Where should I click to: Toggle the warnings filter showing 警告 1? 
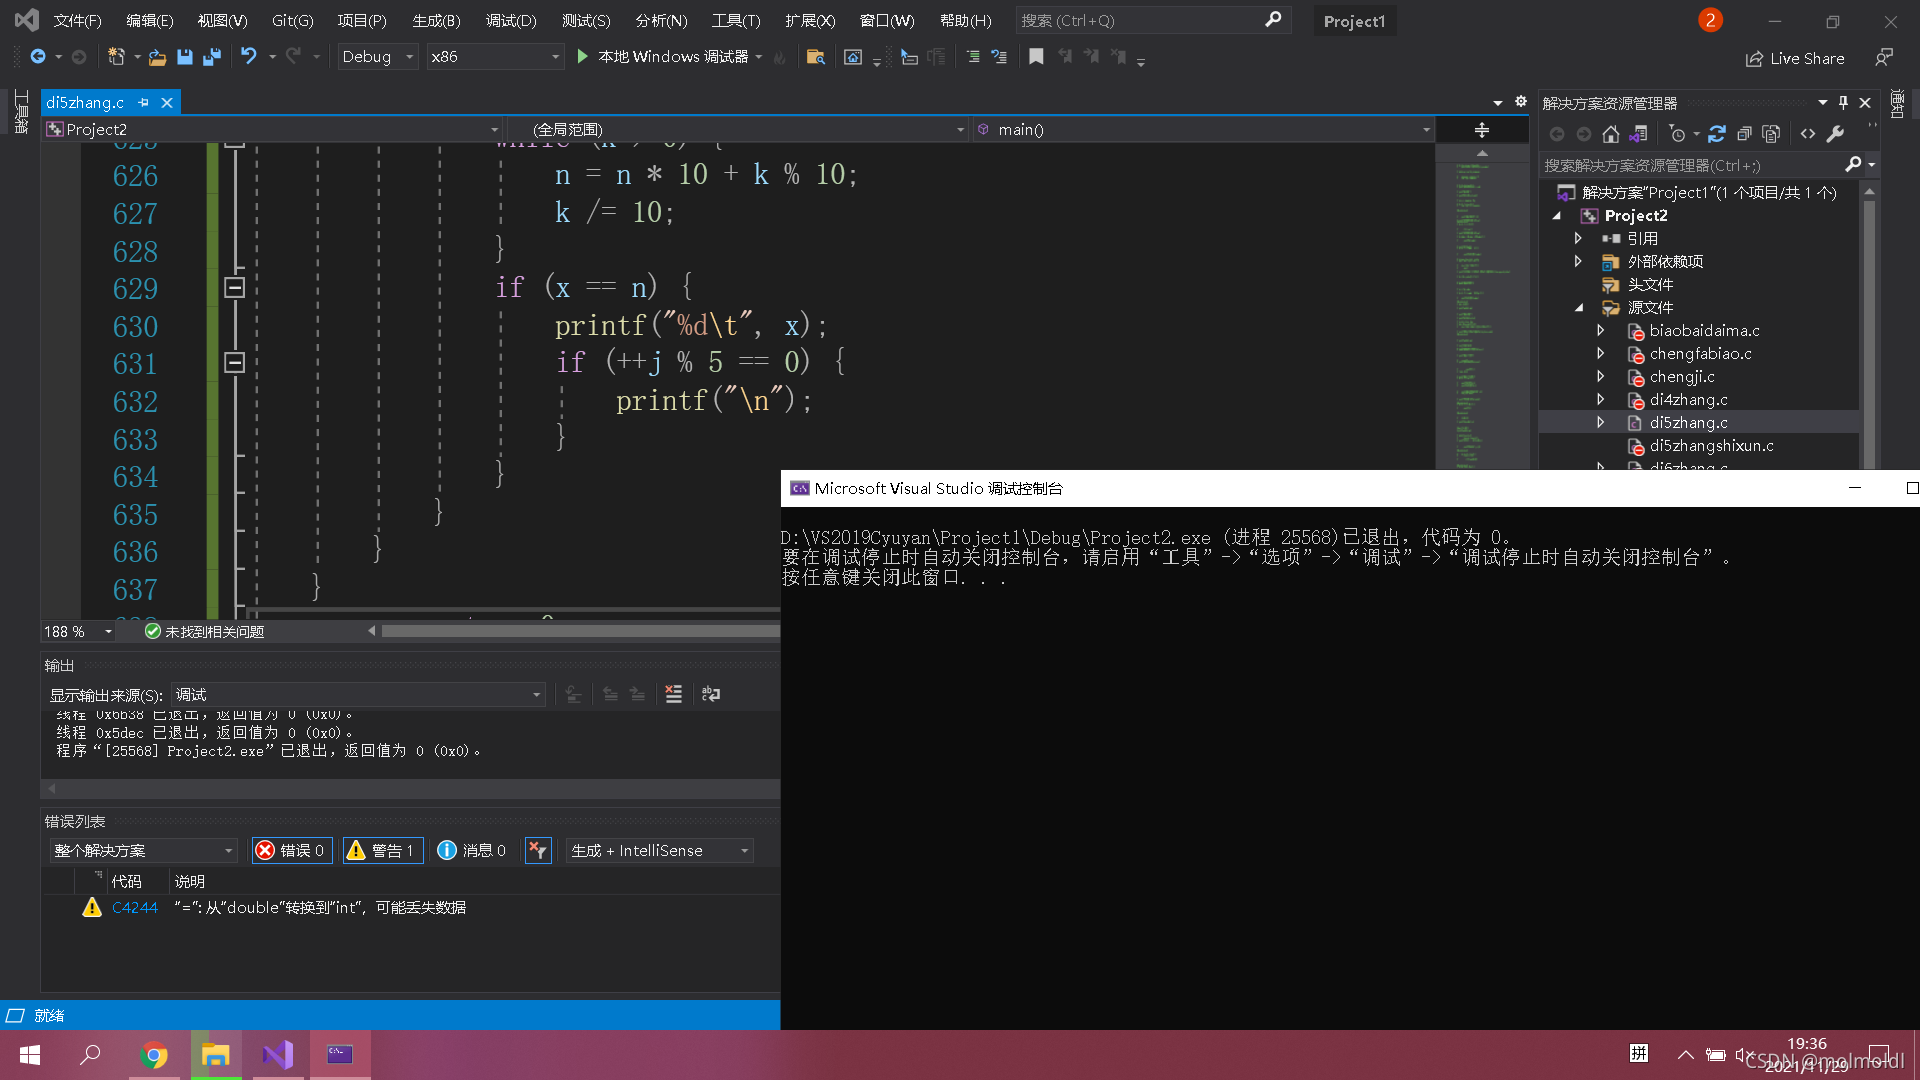(382, 850)
